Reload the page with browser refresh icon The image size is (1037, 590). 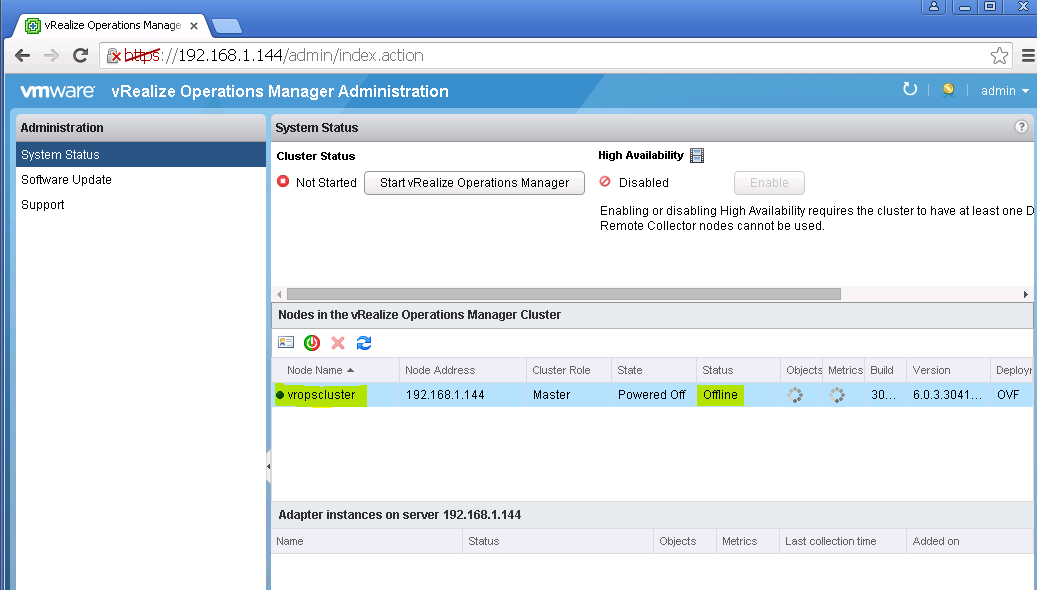pyautogui.click(x=81, y=56)
